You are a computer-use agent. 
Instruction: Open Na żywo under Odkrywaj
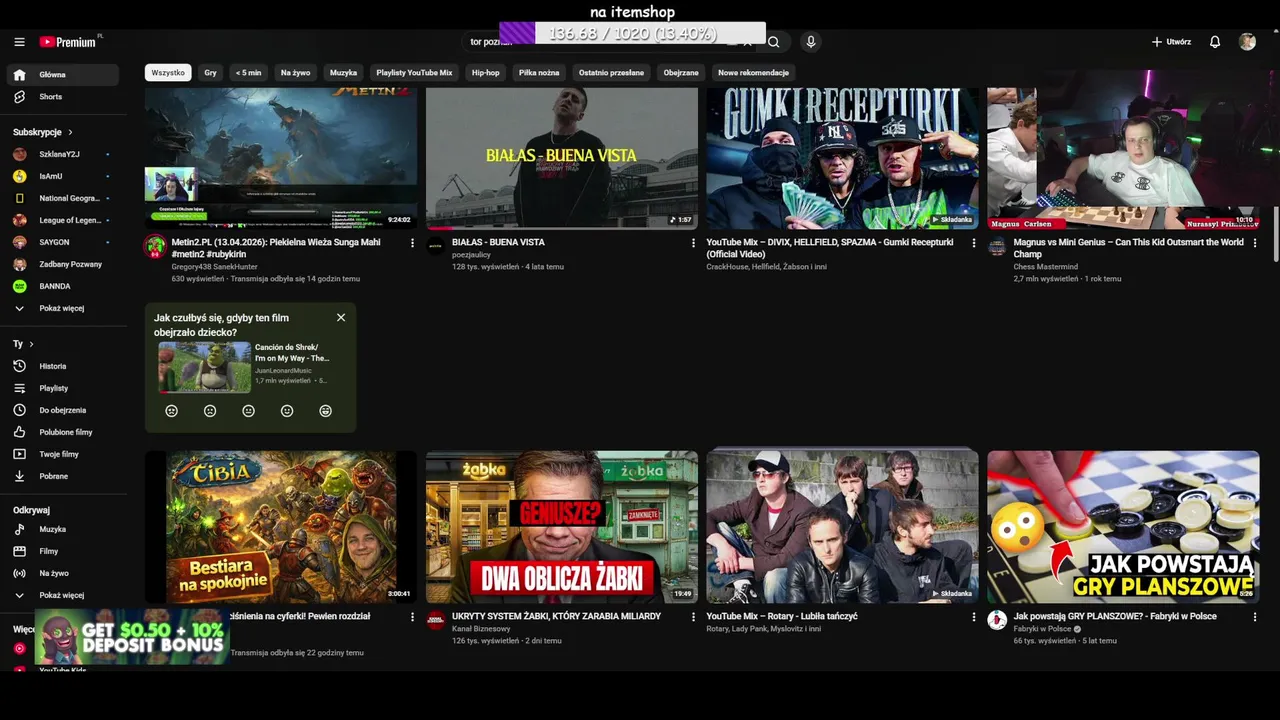coord(63,573)
